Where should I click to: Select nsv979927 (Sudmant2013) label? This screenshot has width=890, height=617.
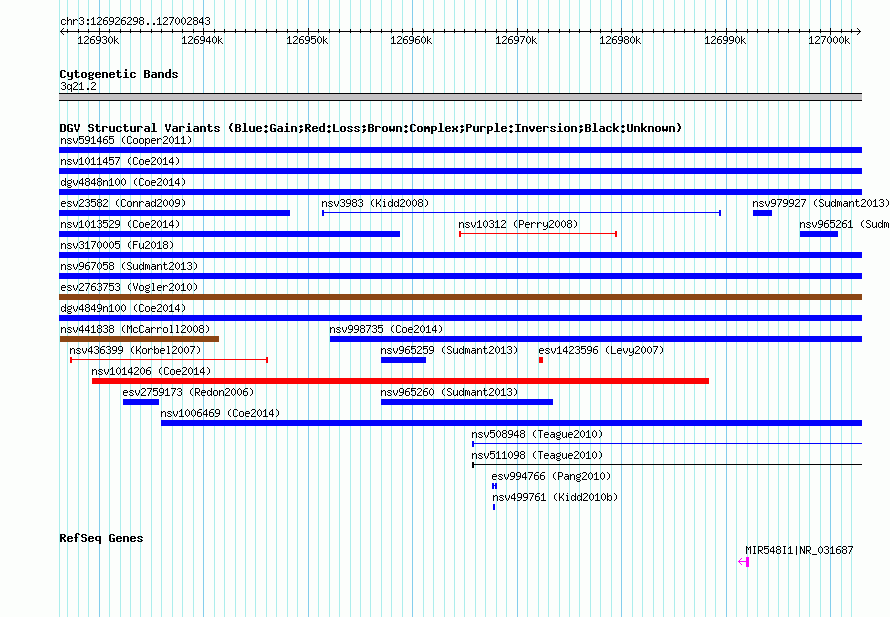821,203
